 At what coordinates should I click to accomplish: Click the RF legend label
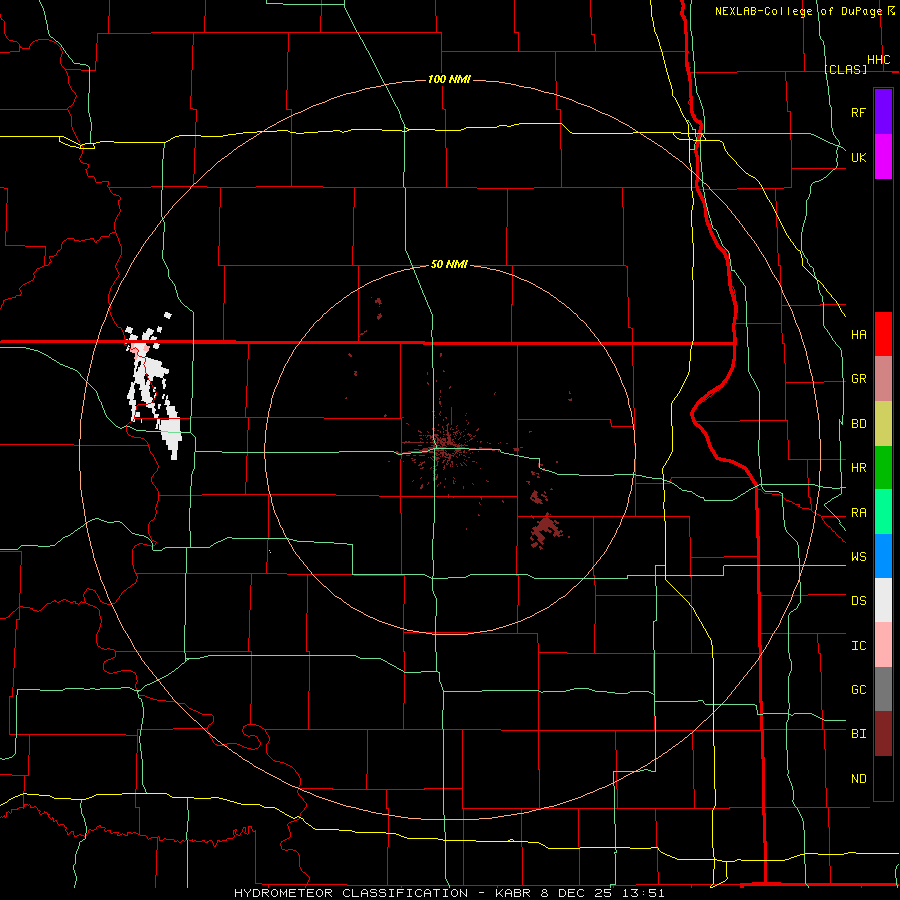858,112
